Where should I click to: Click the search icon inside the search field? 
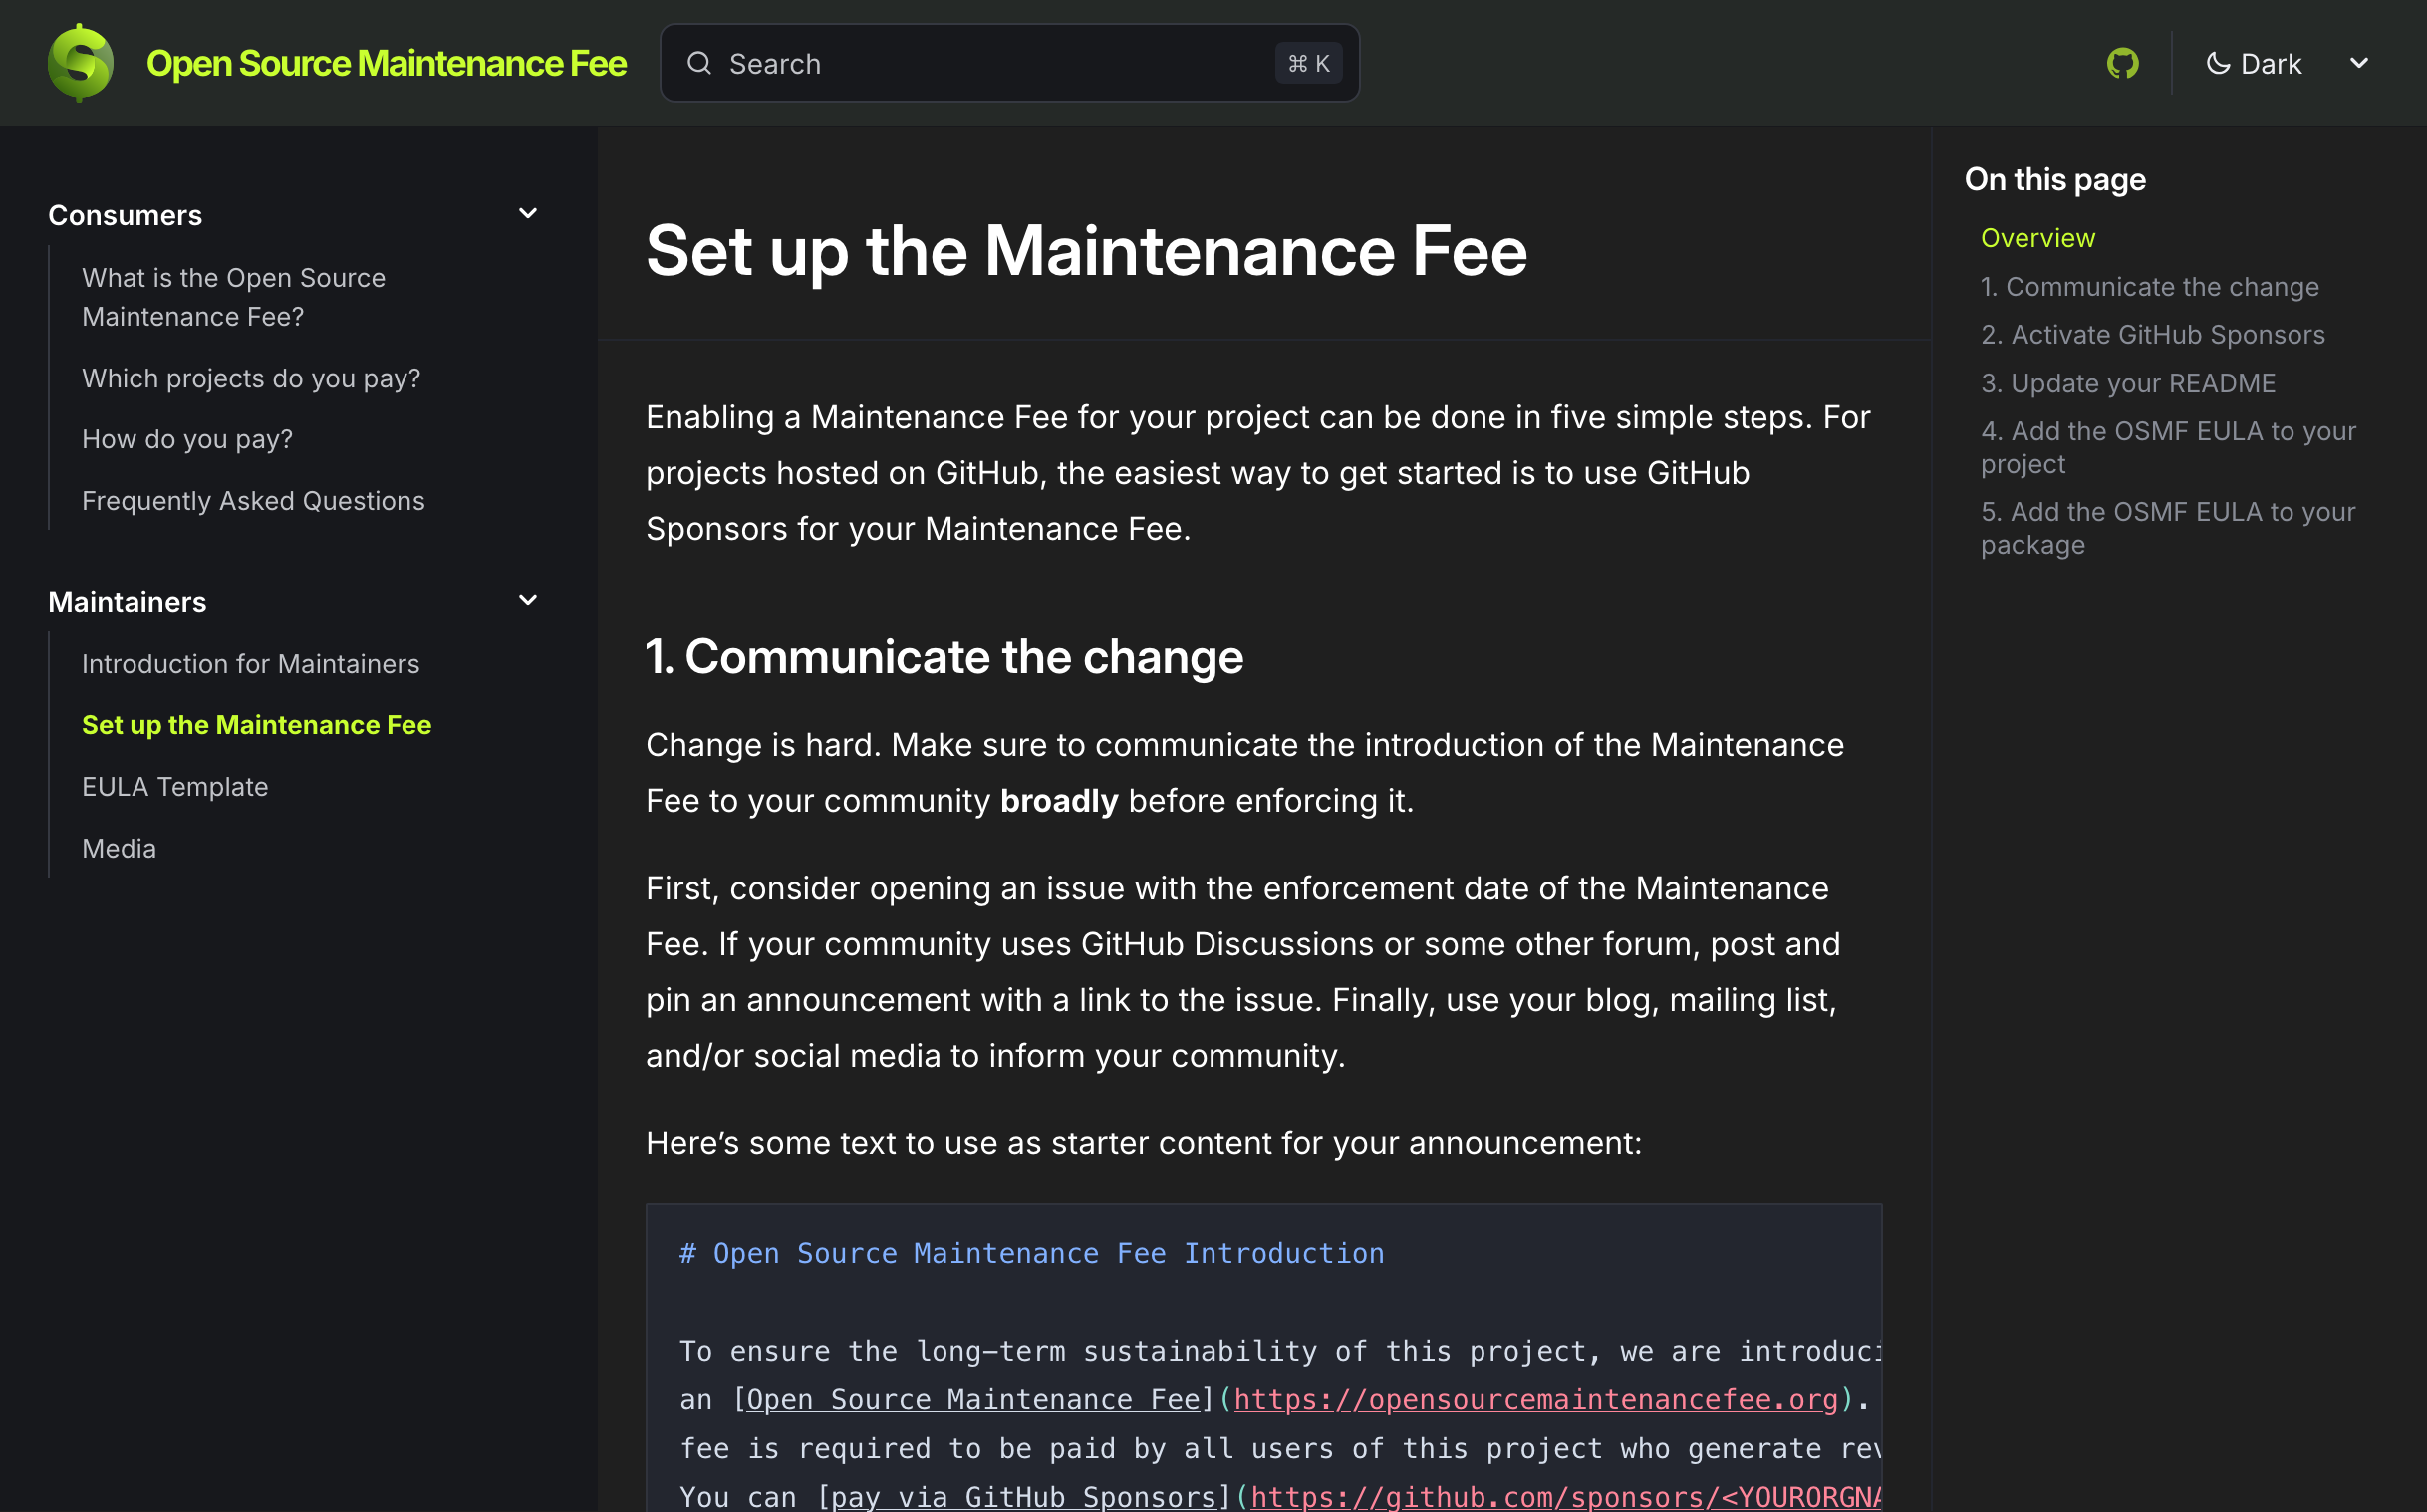pyautogui.click(x=699, y=62)
